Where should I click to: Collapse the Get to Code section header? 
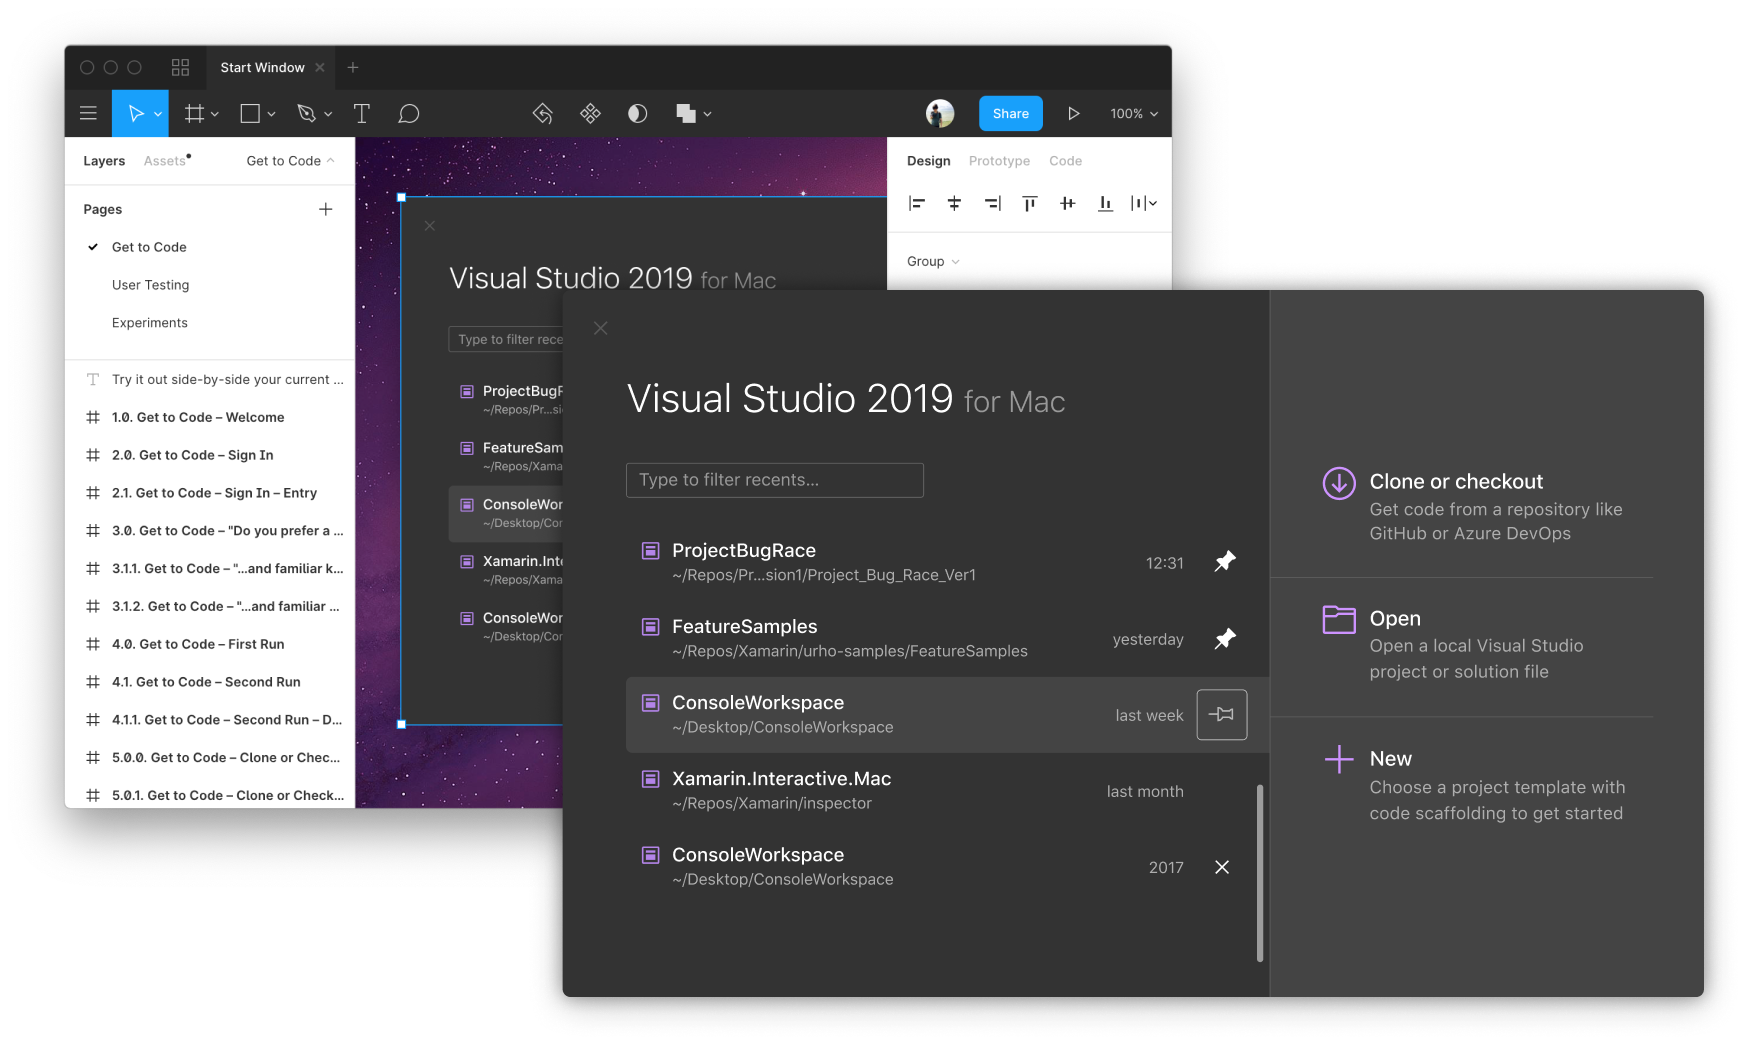[x=290, y=160]
